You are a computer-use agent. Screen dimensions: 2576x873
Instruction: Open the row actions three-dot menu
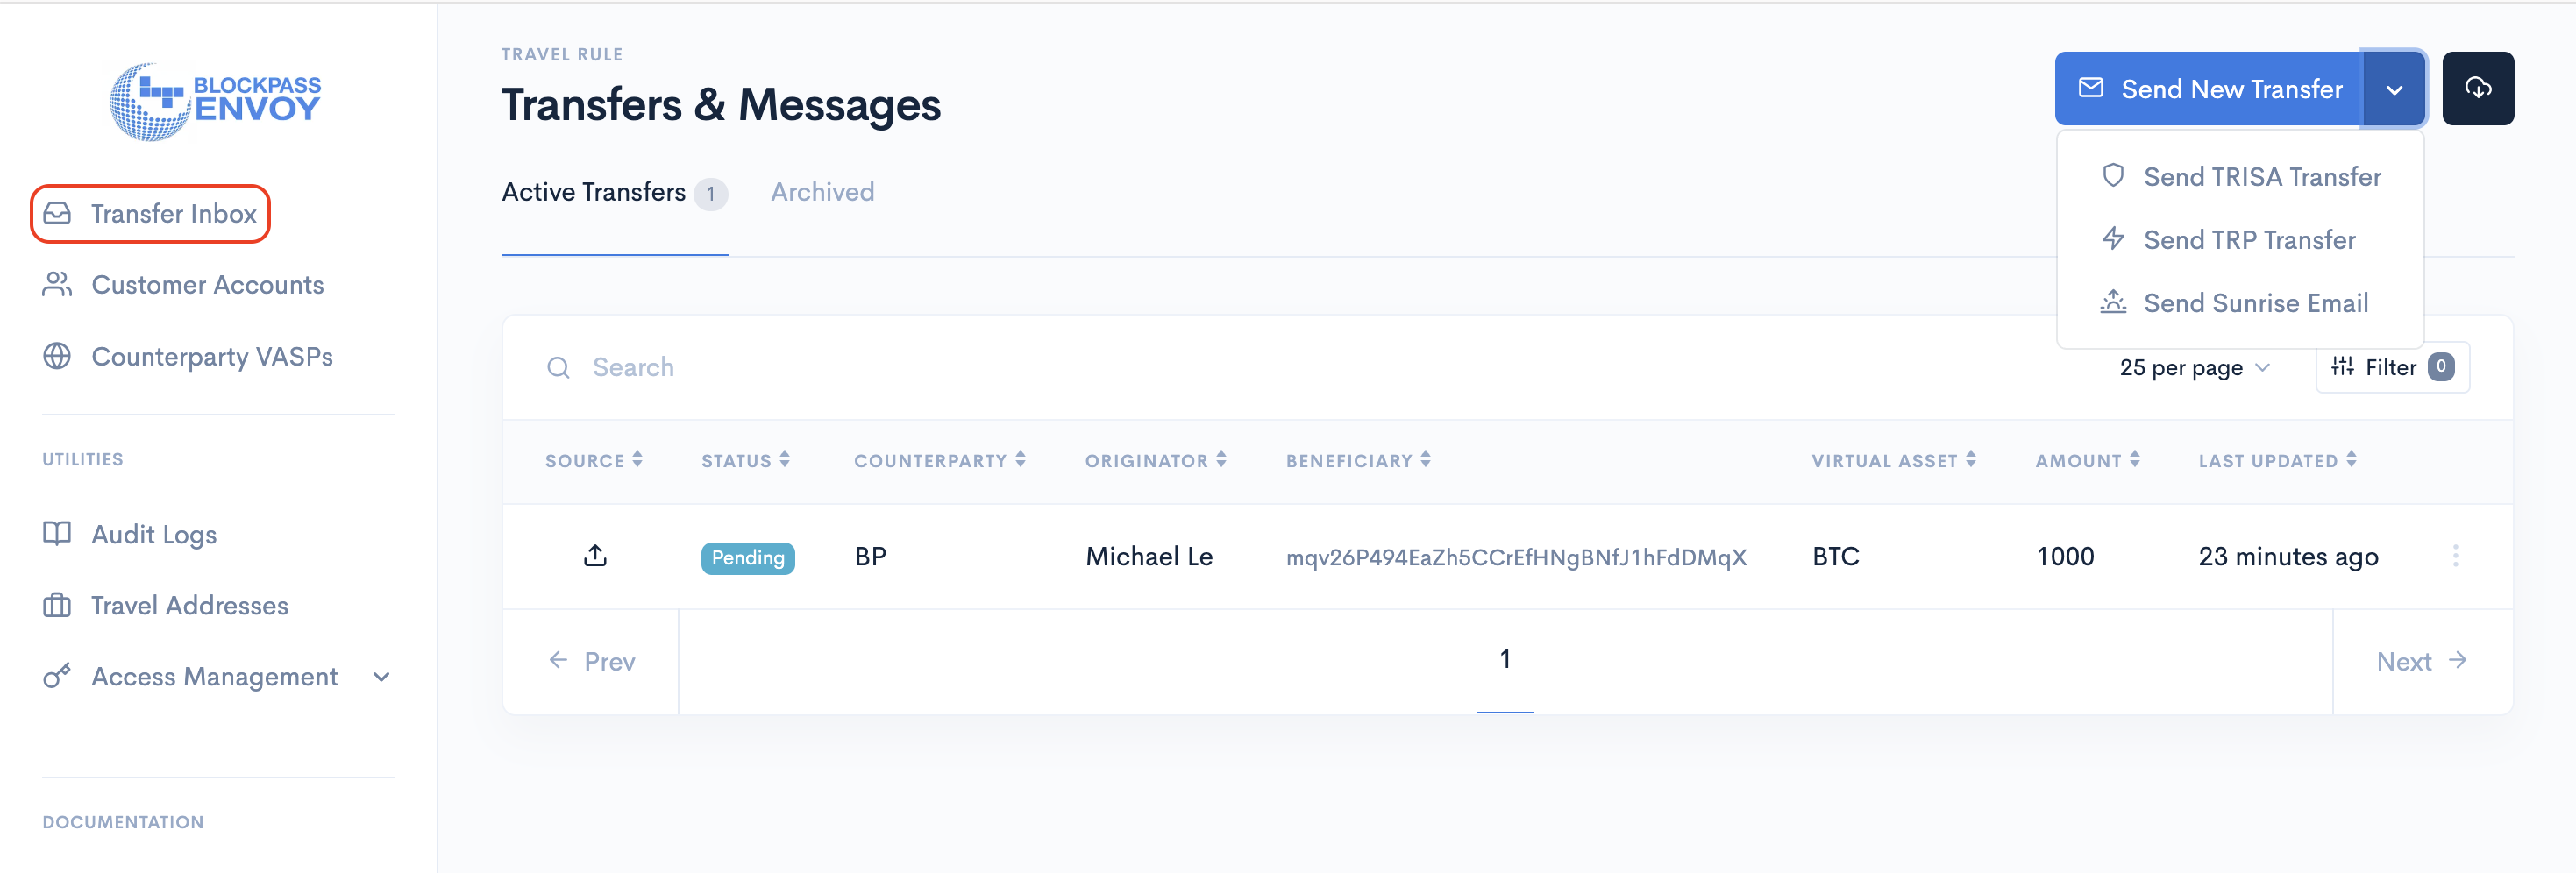[x=2455, y=556]
